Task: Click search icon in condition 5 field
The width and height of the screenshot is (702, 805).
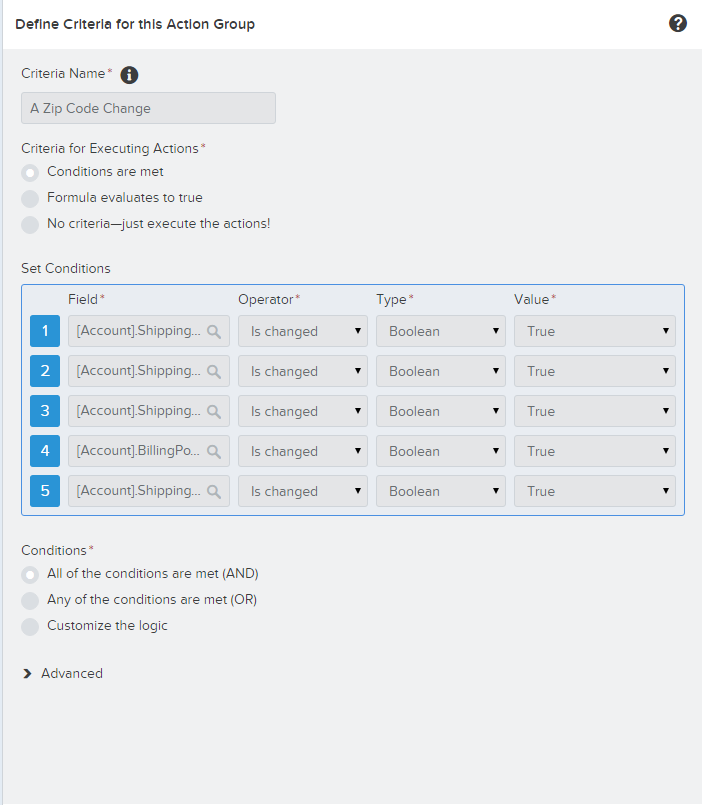Action: coord(214,491)
